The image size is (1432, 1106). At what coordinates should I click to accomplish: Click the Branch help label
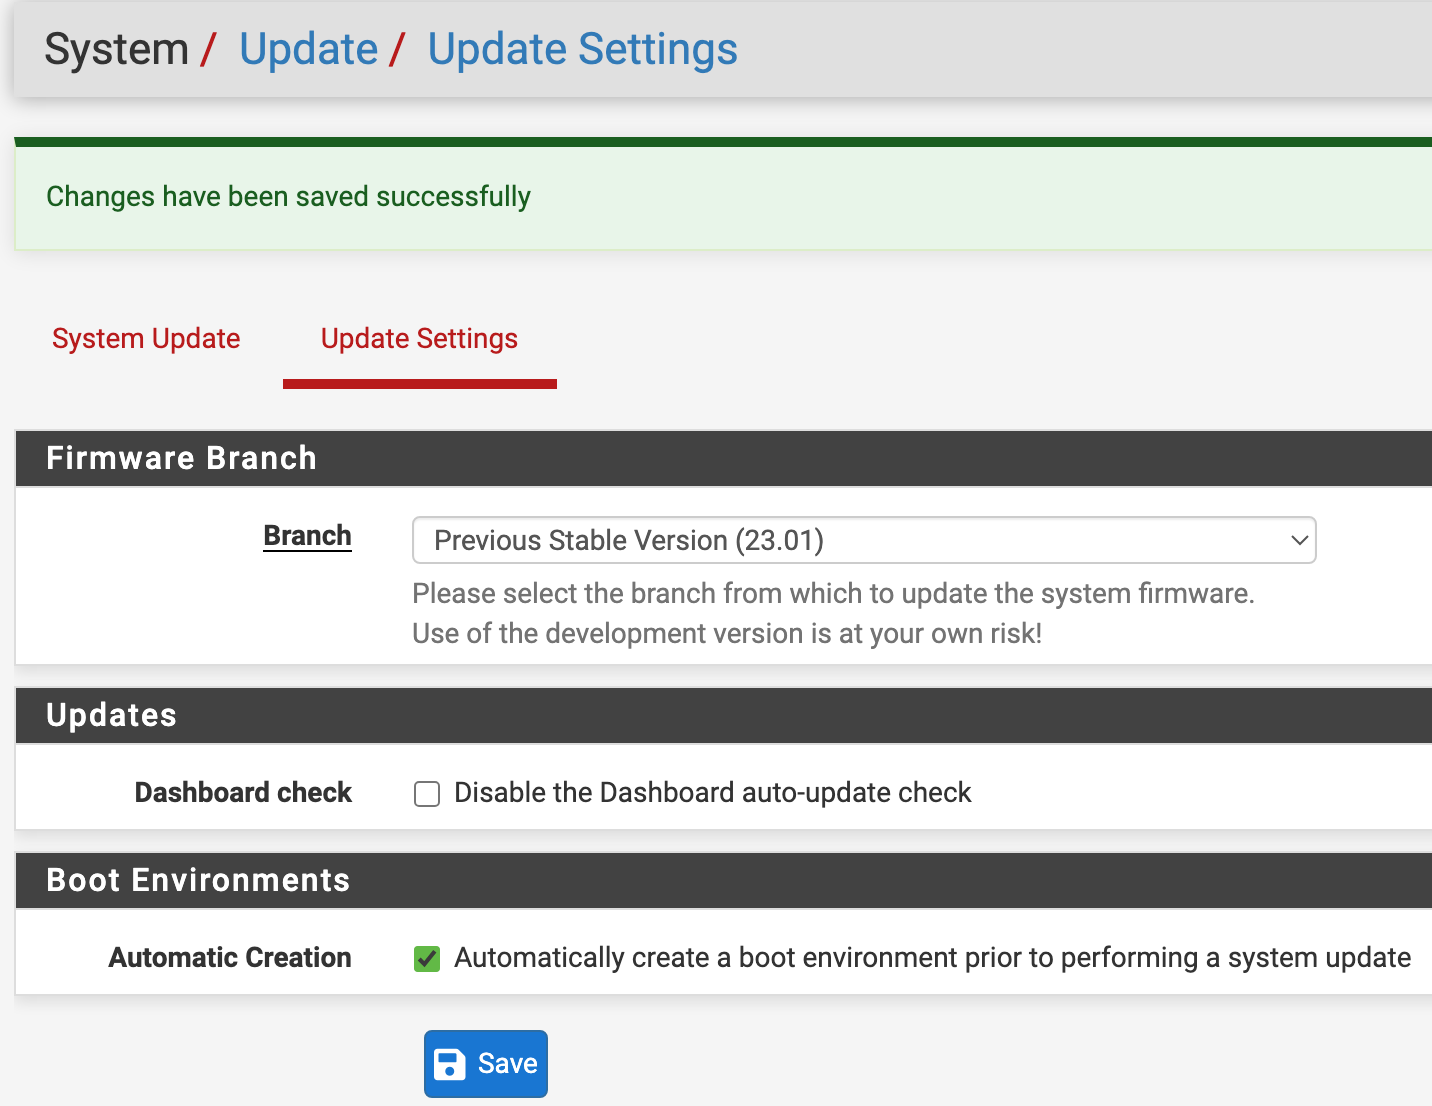[x=307, y=536]
